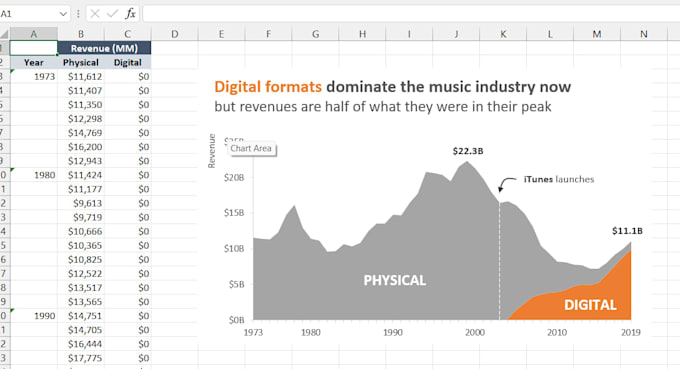Click the Select All corner triangle

(x=4, y=34)
